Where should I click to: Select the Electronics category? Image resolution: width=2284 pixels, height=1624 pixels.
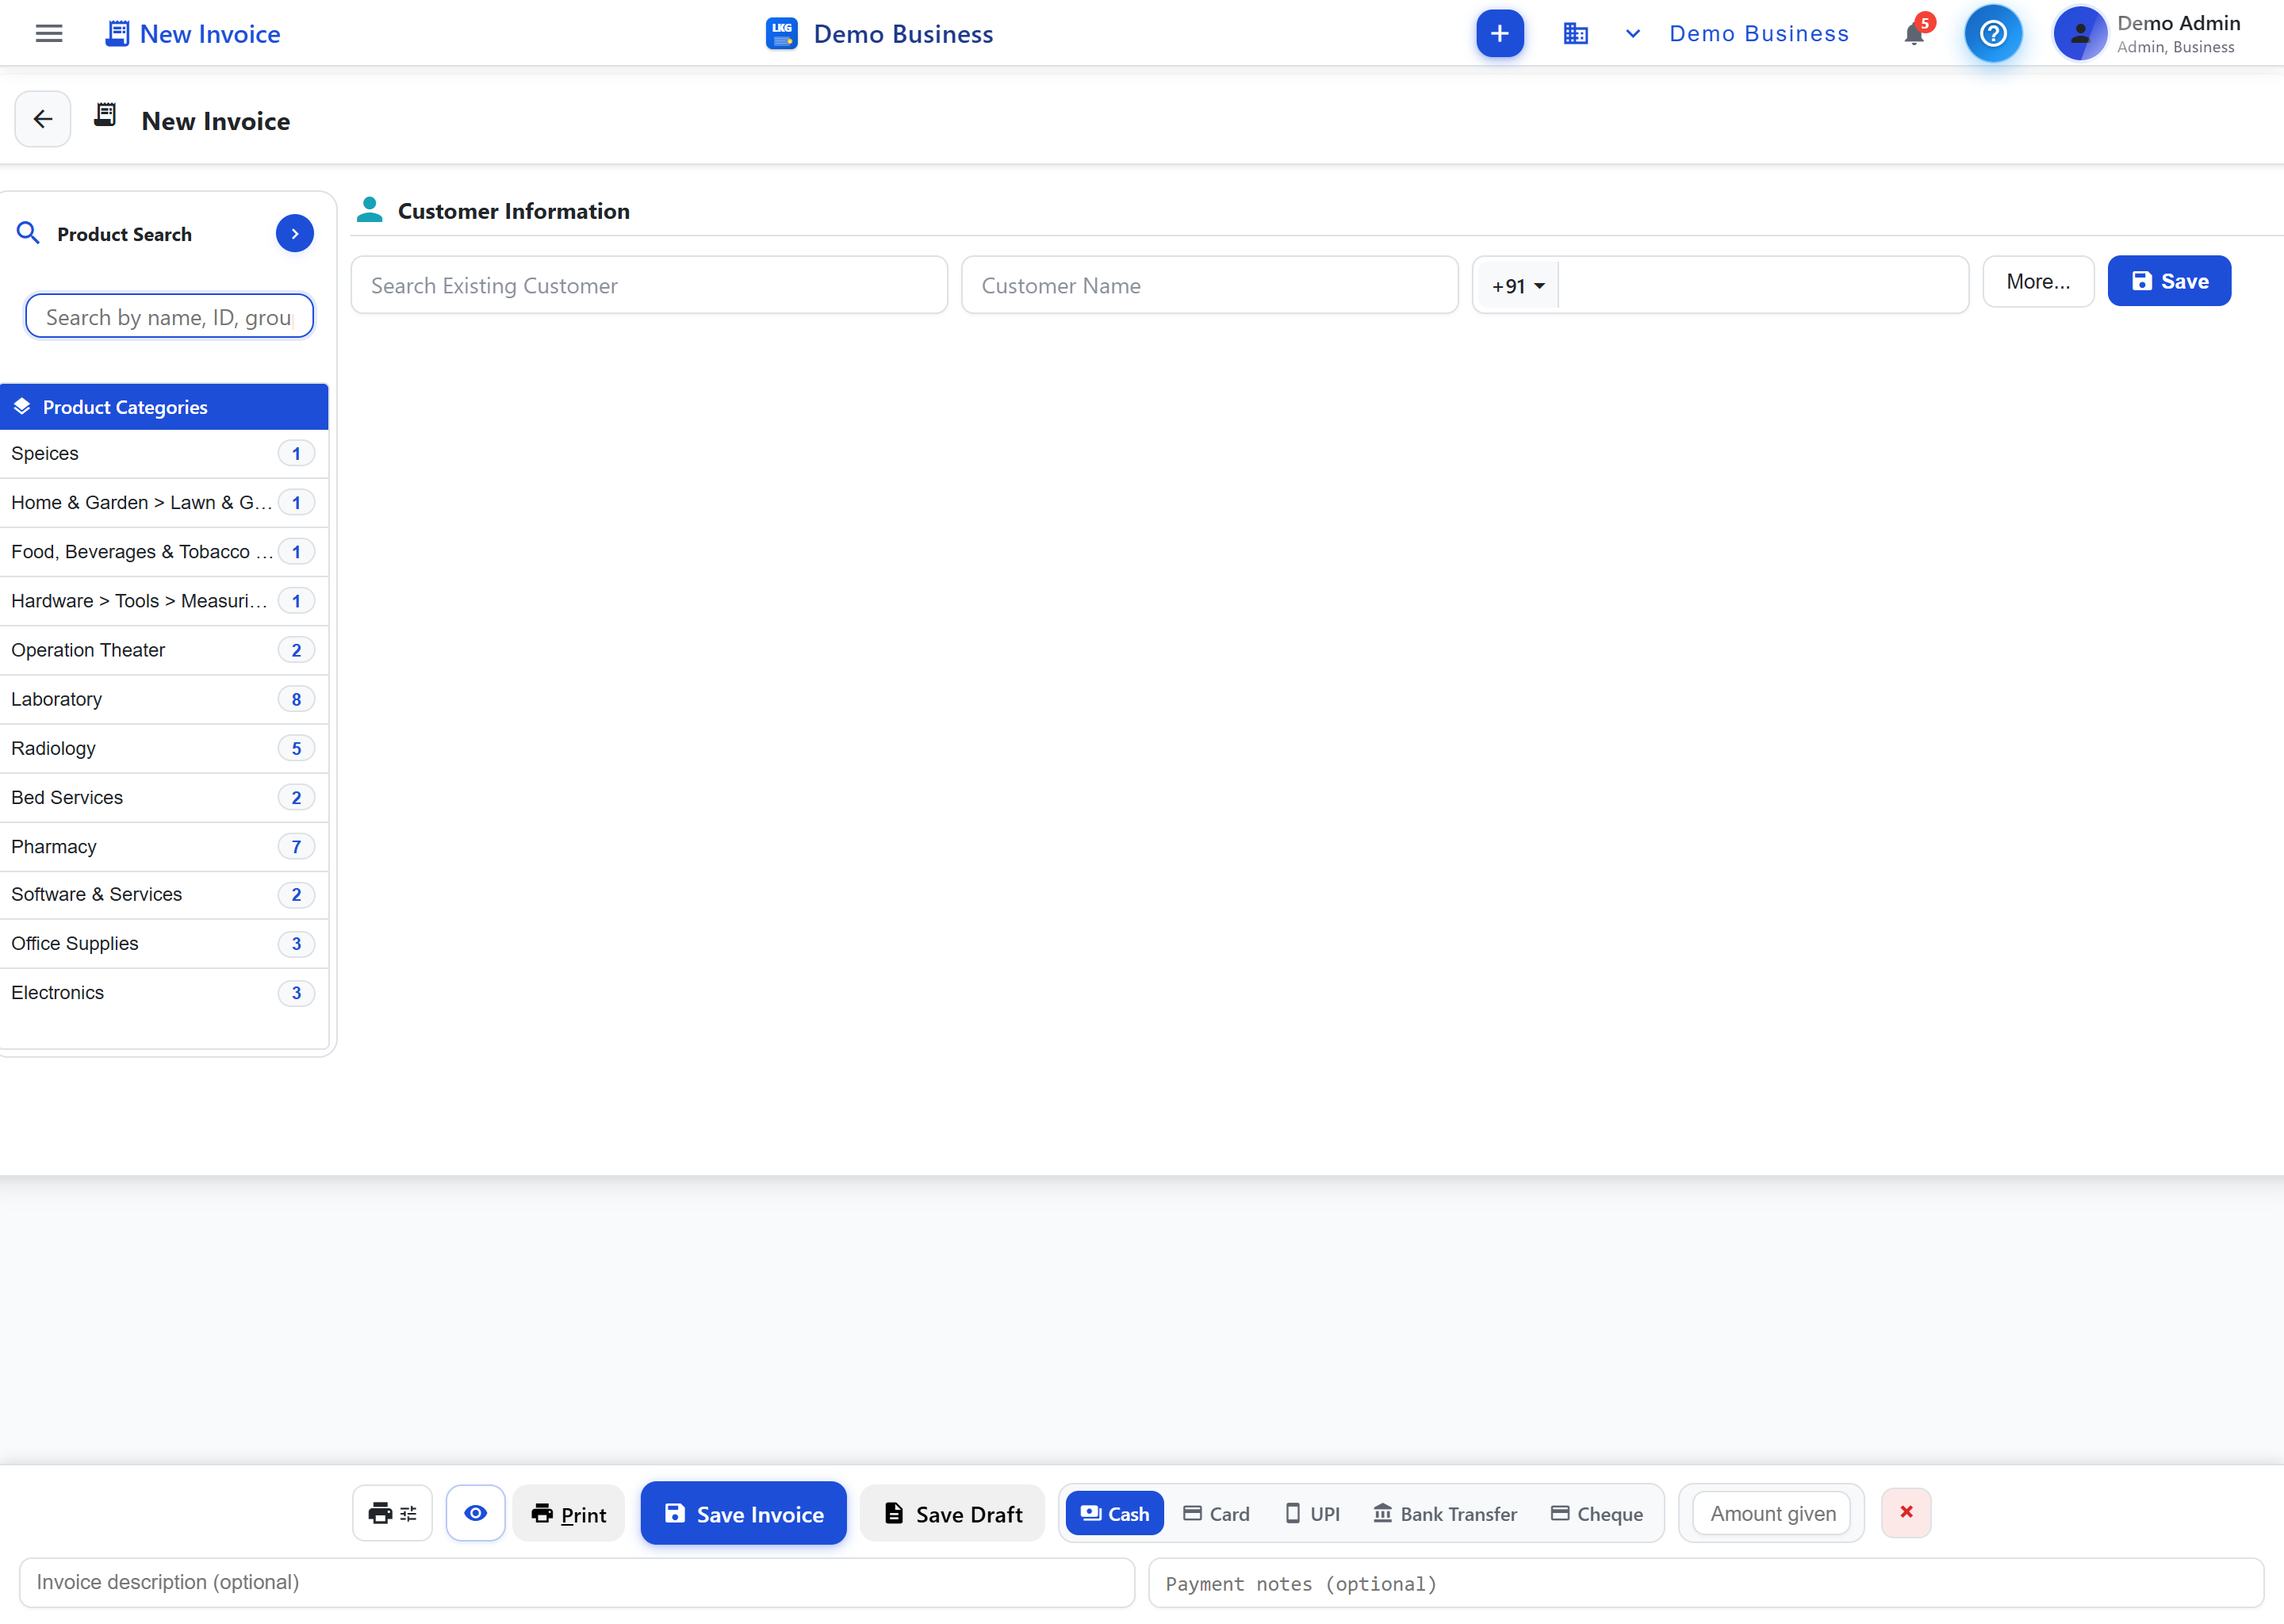coord(163,993)
